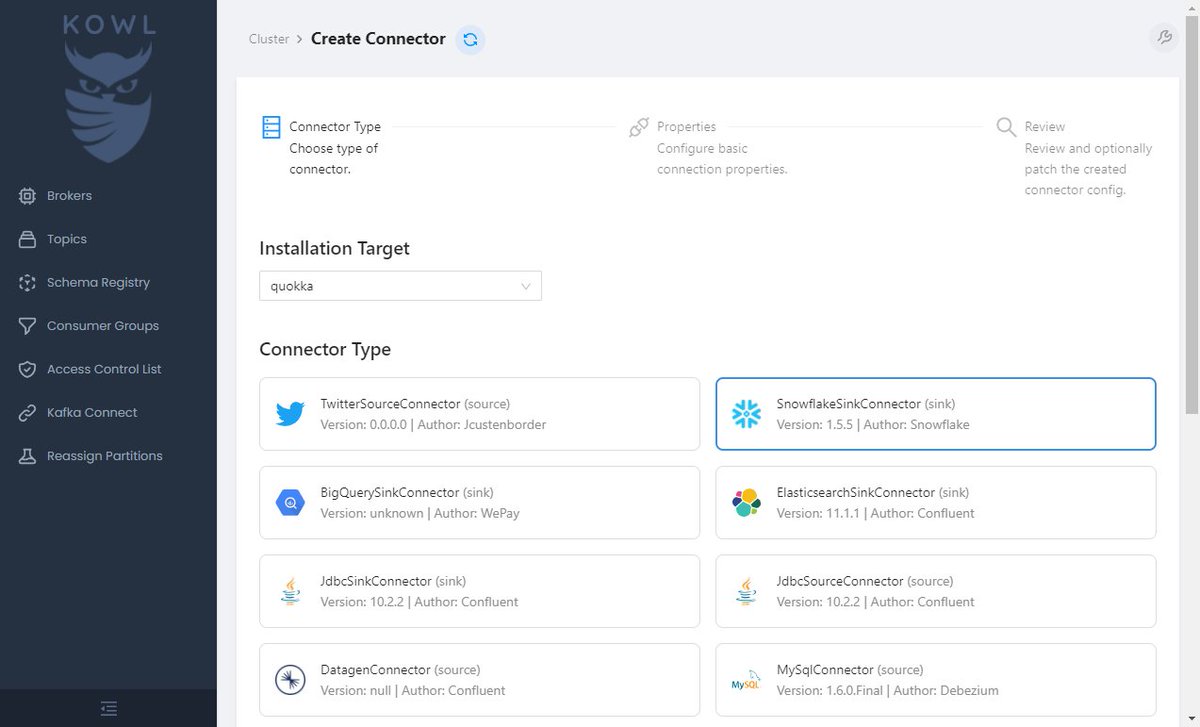Click the Java logo on JdbcSinkConnector
This screenshot has height=727, width=1200.
[x=290, y=591]
